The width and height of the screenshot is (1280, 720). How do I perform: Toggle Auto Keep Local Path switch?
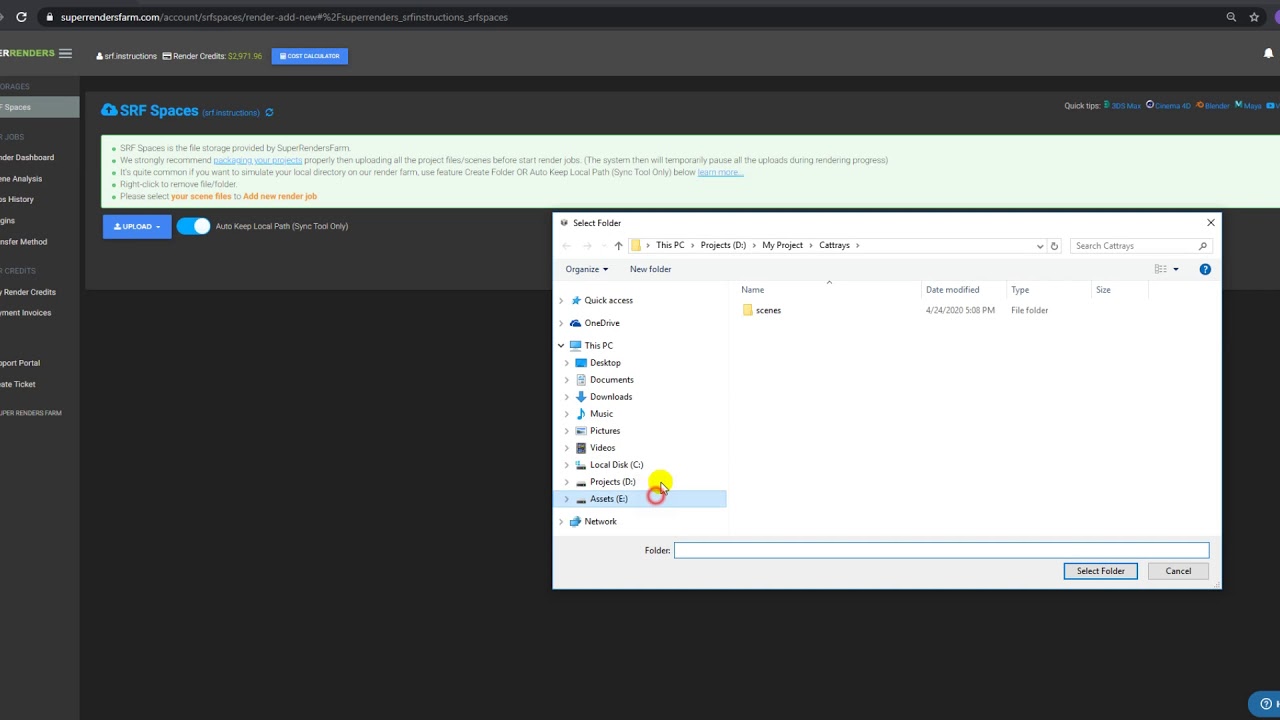[194, 226]
